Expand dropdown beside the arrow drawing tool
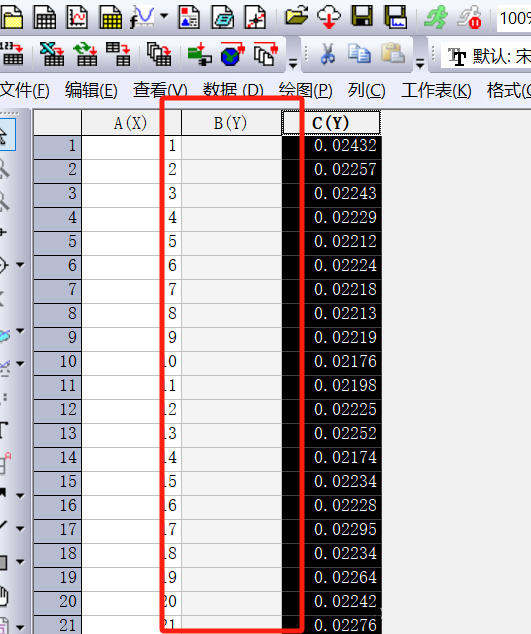The image size is (531, 634). [x=20, y=496]
